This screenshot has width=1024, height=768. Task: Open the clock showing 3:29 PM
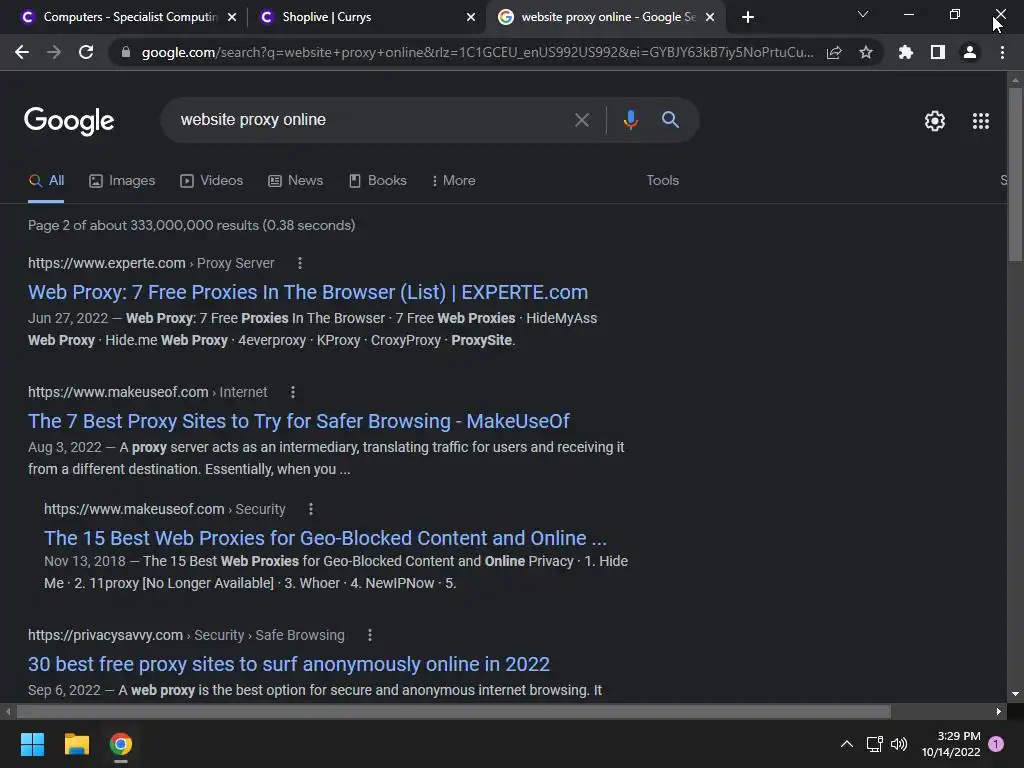click(x=951, y=744)
